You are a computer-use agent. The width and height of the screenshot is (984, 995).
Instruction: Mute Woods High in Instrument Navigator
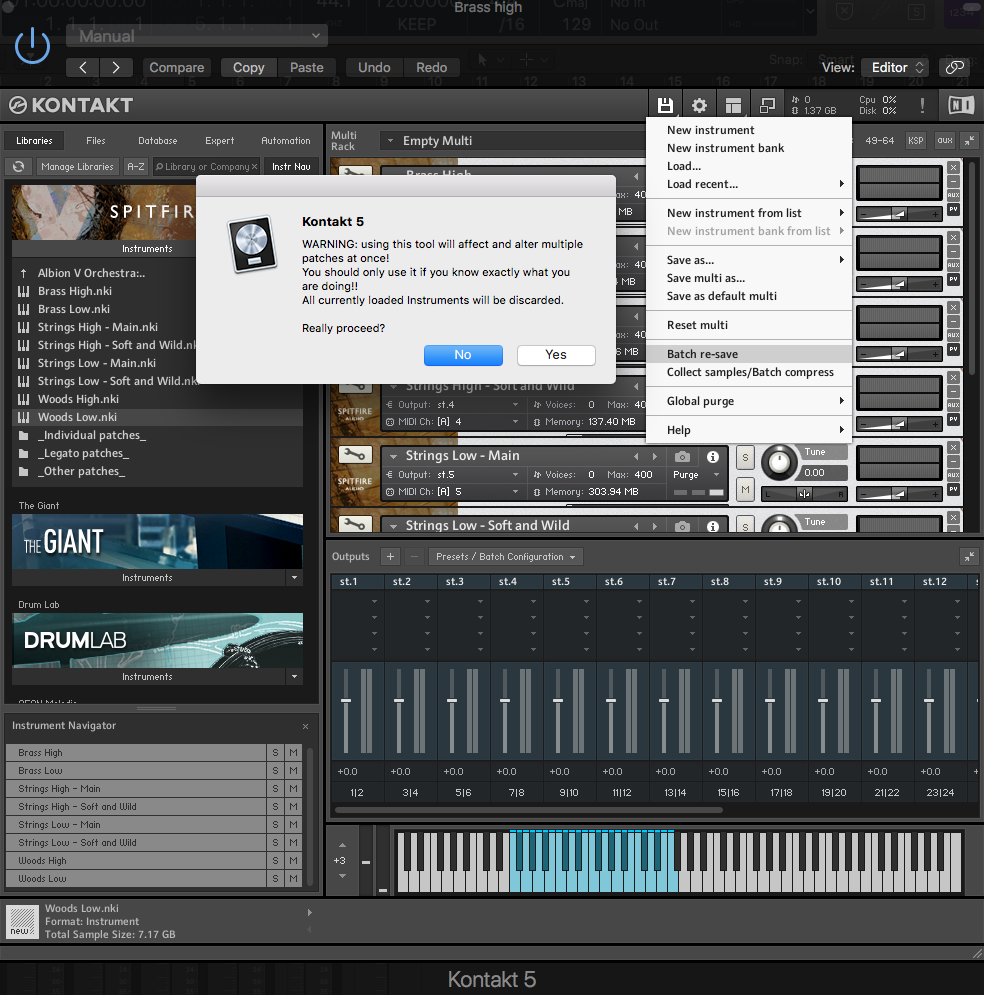tap(293, 861)
